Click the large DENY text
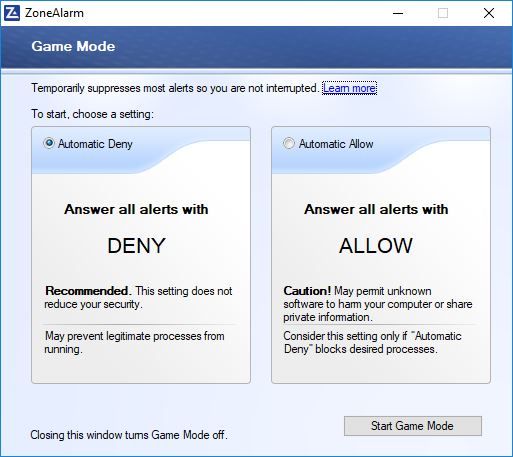Viewport: 513px width, 457px height. pyautogui.click(x=136, y=246)
